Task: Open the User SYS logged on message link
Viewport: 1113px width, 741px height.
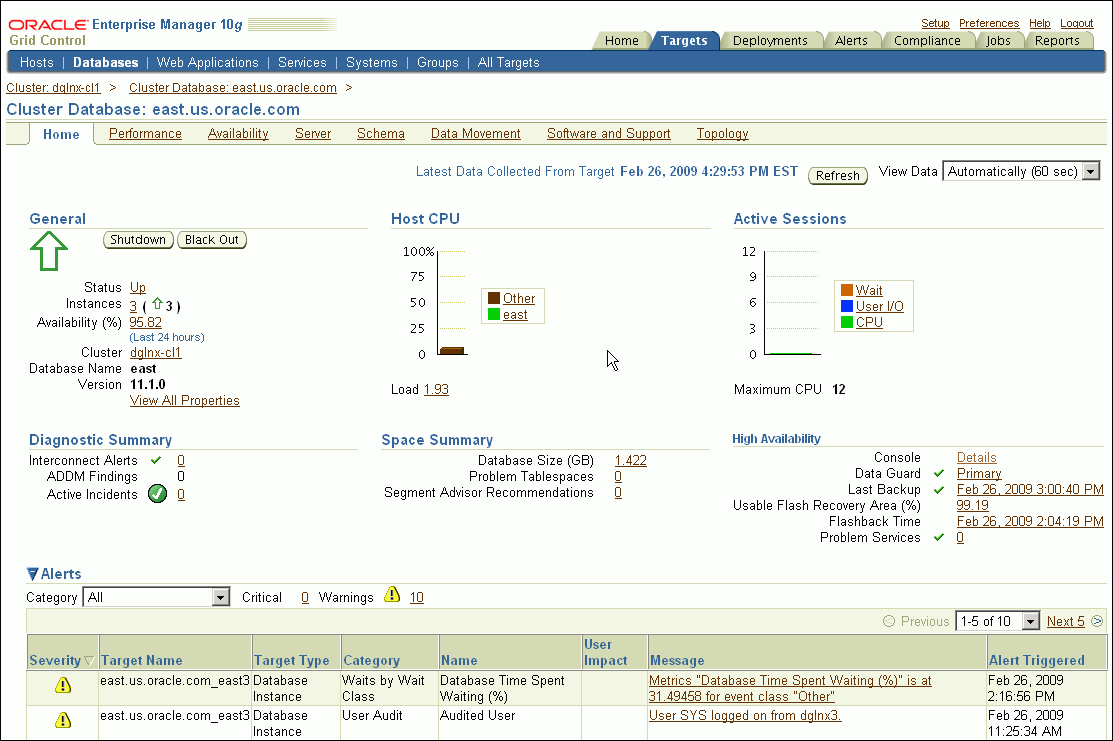Action: coord(745,715)
